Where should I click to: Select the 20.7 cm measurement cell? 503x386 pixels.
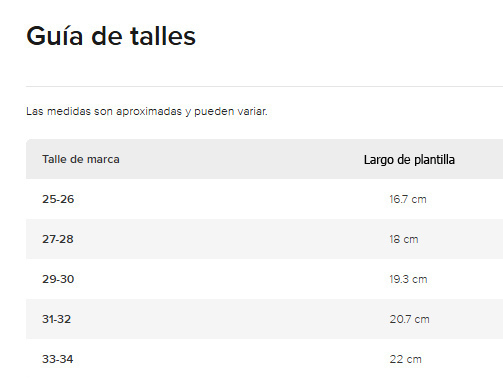pos(409,319)
